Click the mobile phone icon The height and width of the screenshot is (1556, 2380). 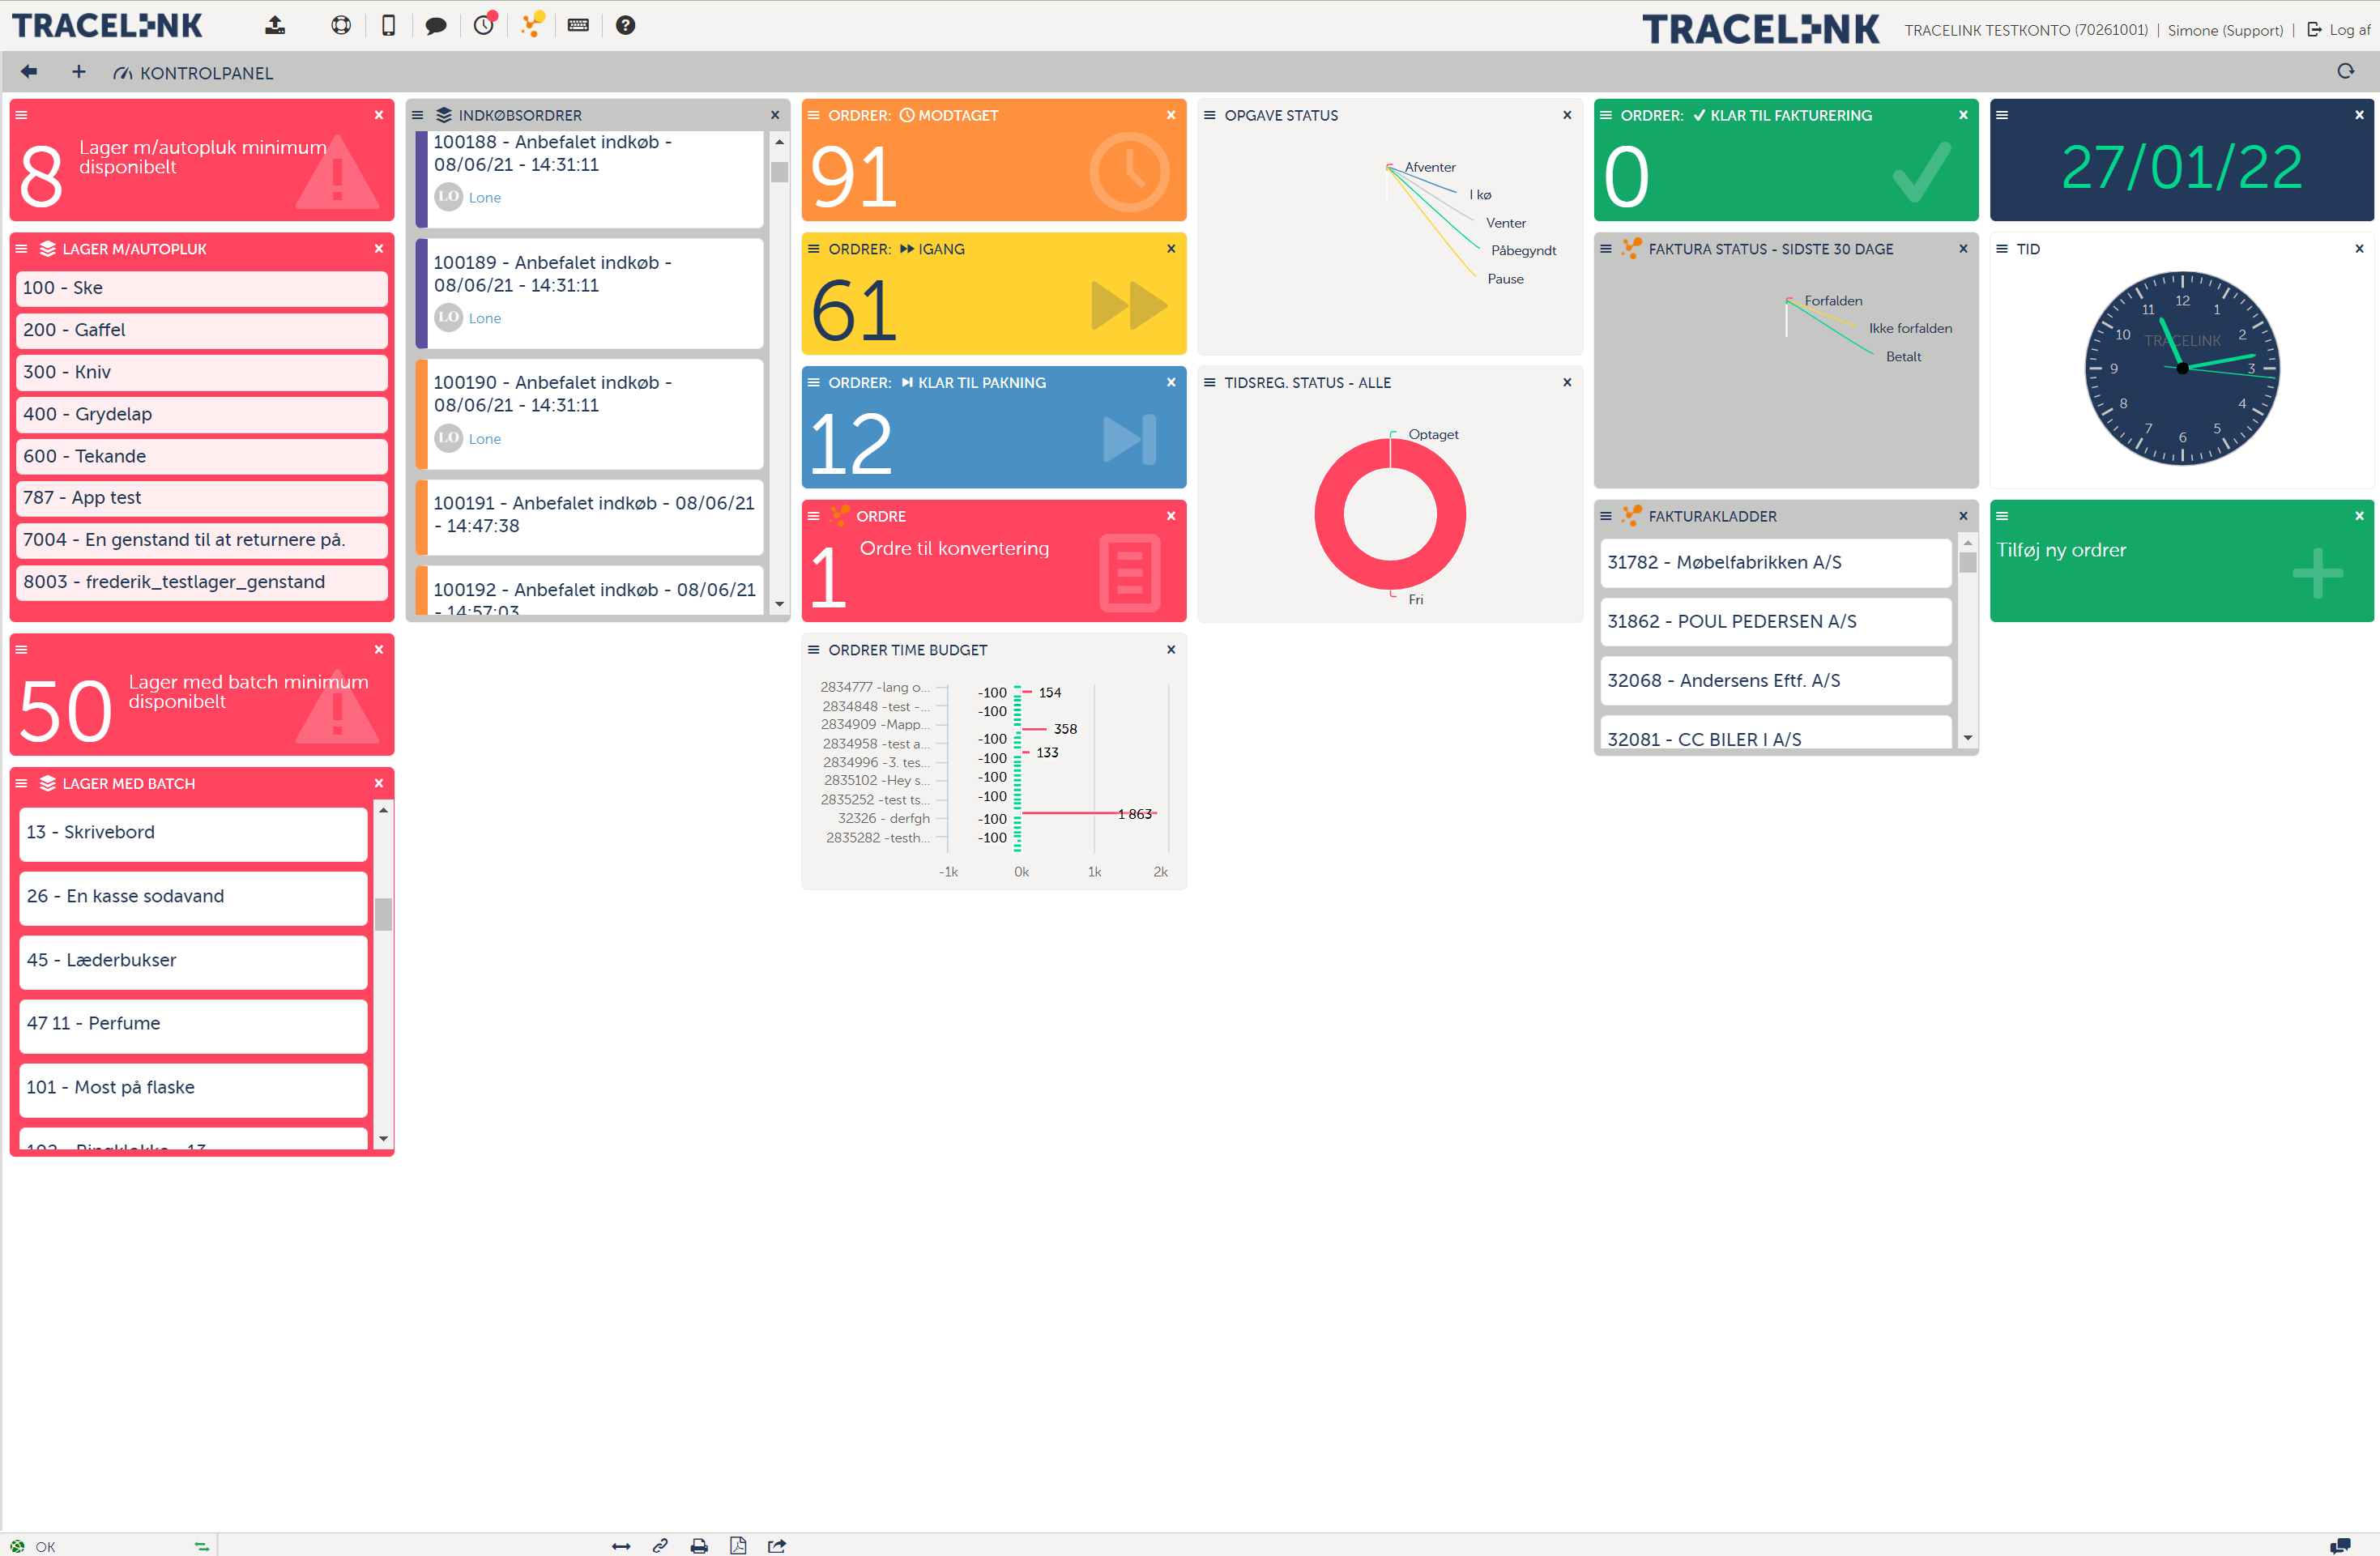(x=388, y=26)
